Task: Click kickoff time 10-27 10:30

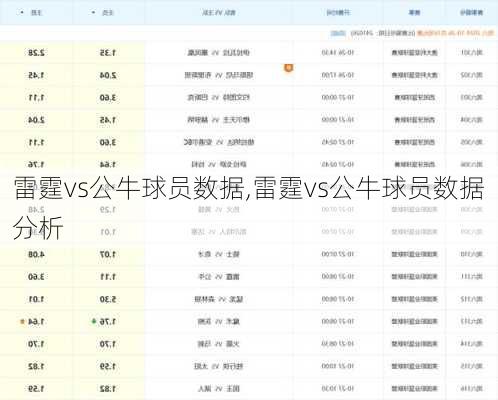Action: click(x=338, y=389)
